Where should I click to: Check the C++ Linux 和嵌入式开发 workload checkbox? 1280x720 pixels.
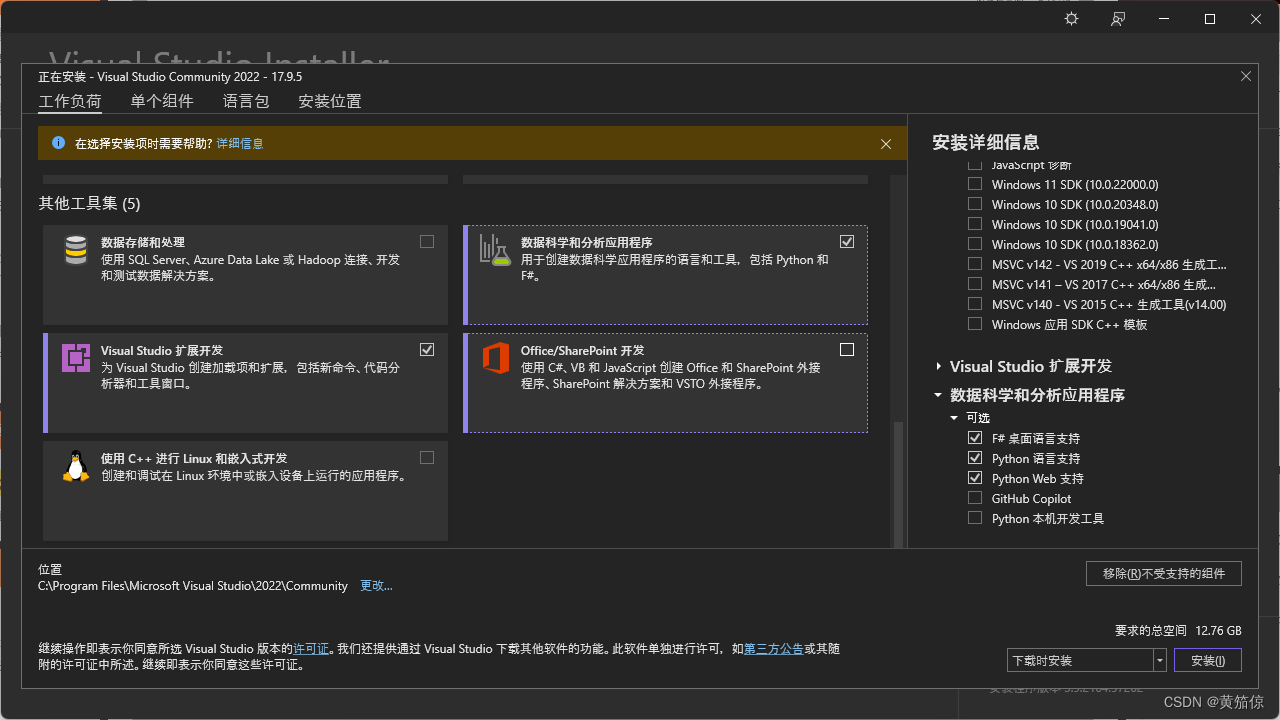point(427,457)
